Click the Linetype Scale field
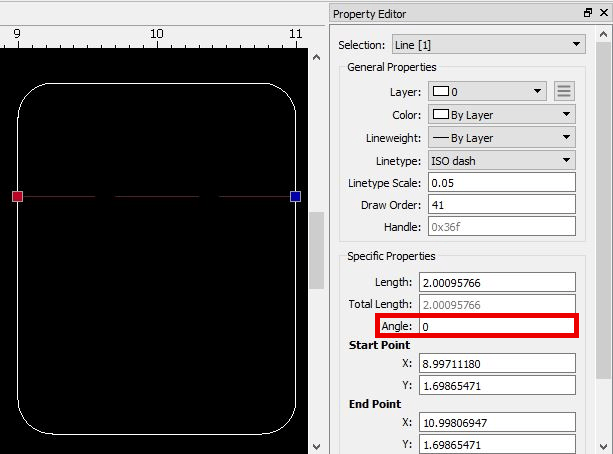This screenshot has width=613, height=454. point(502,183)
